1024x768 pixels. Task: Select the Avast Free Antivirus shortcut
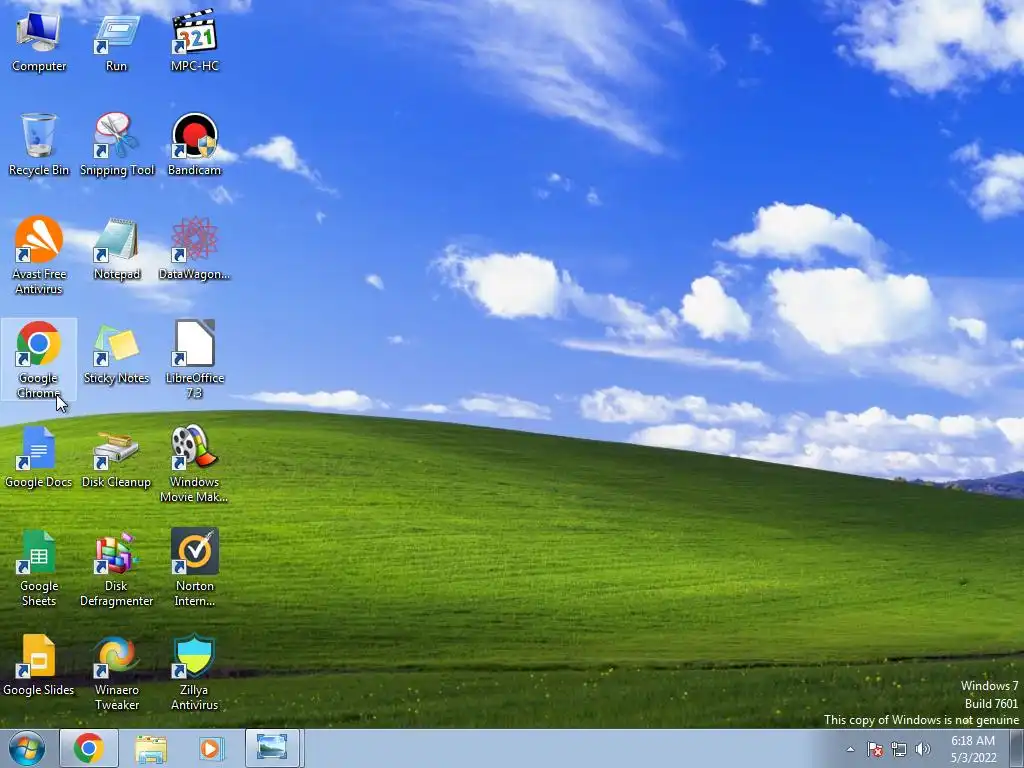(x=39, y=256)
